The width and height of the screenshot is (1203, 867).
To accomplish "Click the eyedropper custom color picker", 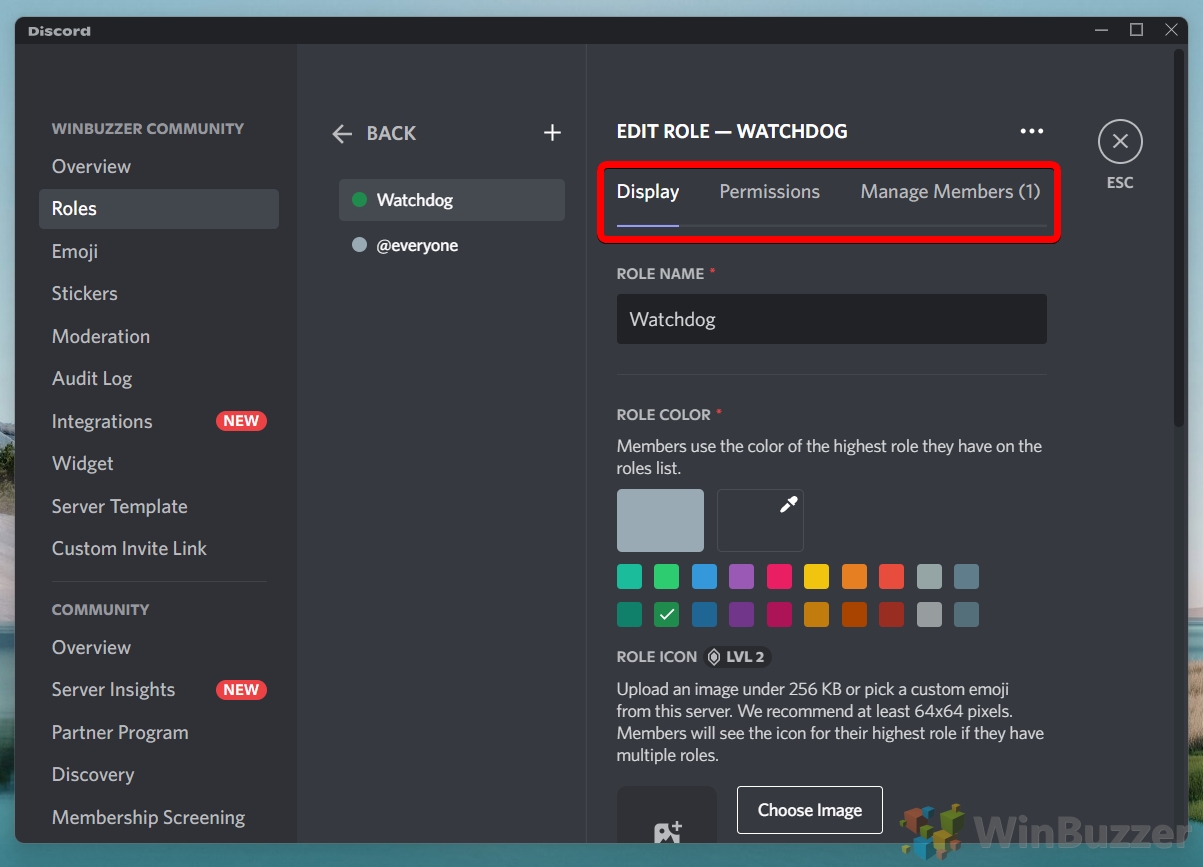I will [760, 520].
